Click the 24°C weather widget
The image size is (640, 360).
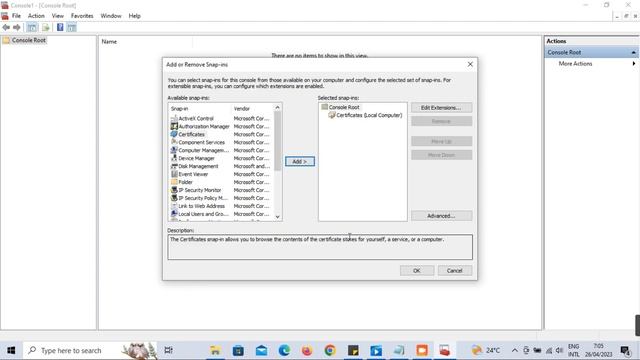coord(486,350)
